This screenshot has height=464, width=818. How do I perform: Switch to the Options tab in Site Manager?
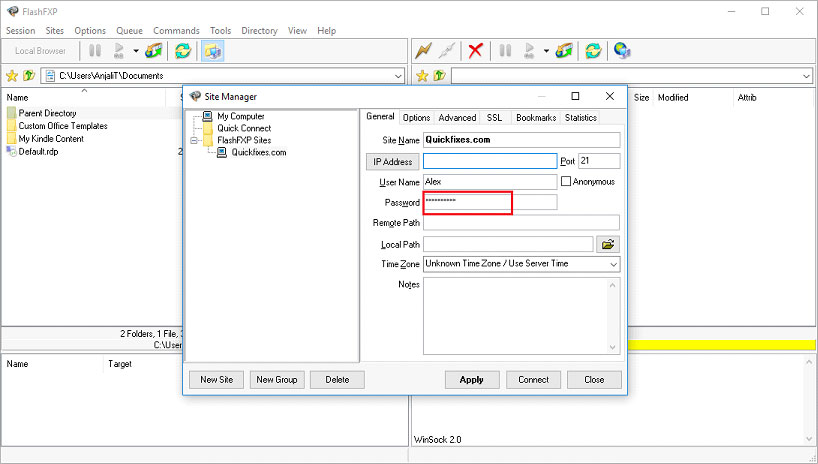[x=416, y=118]
